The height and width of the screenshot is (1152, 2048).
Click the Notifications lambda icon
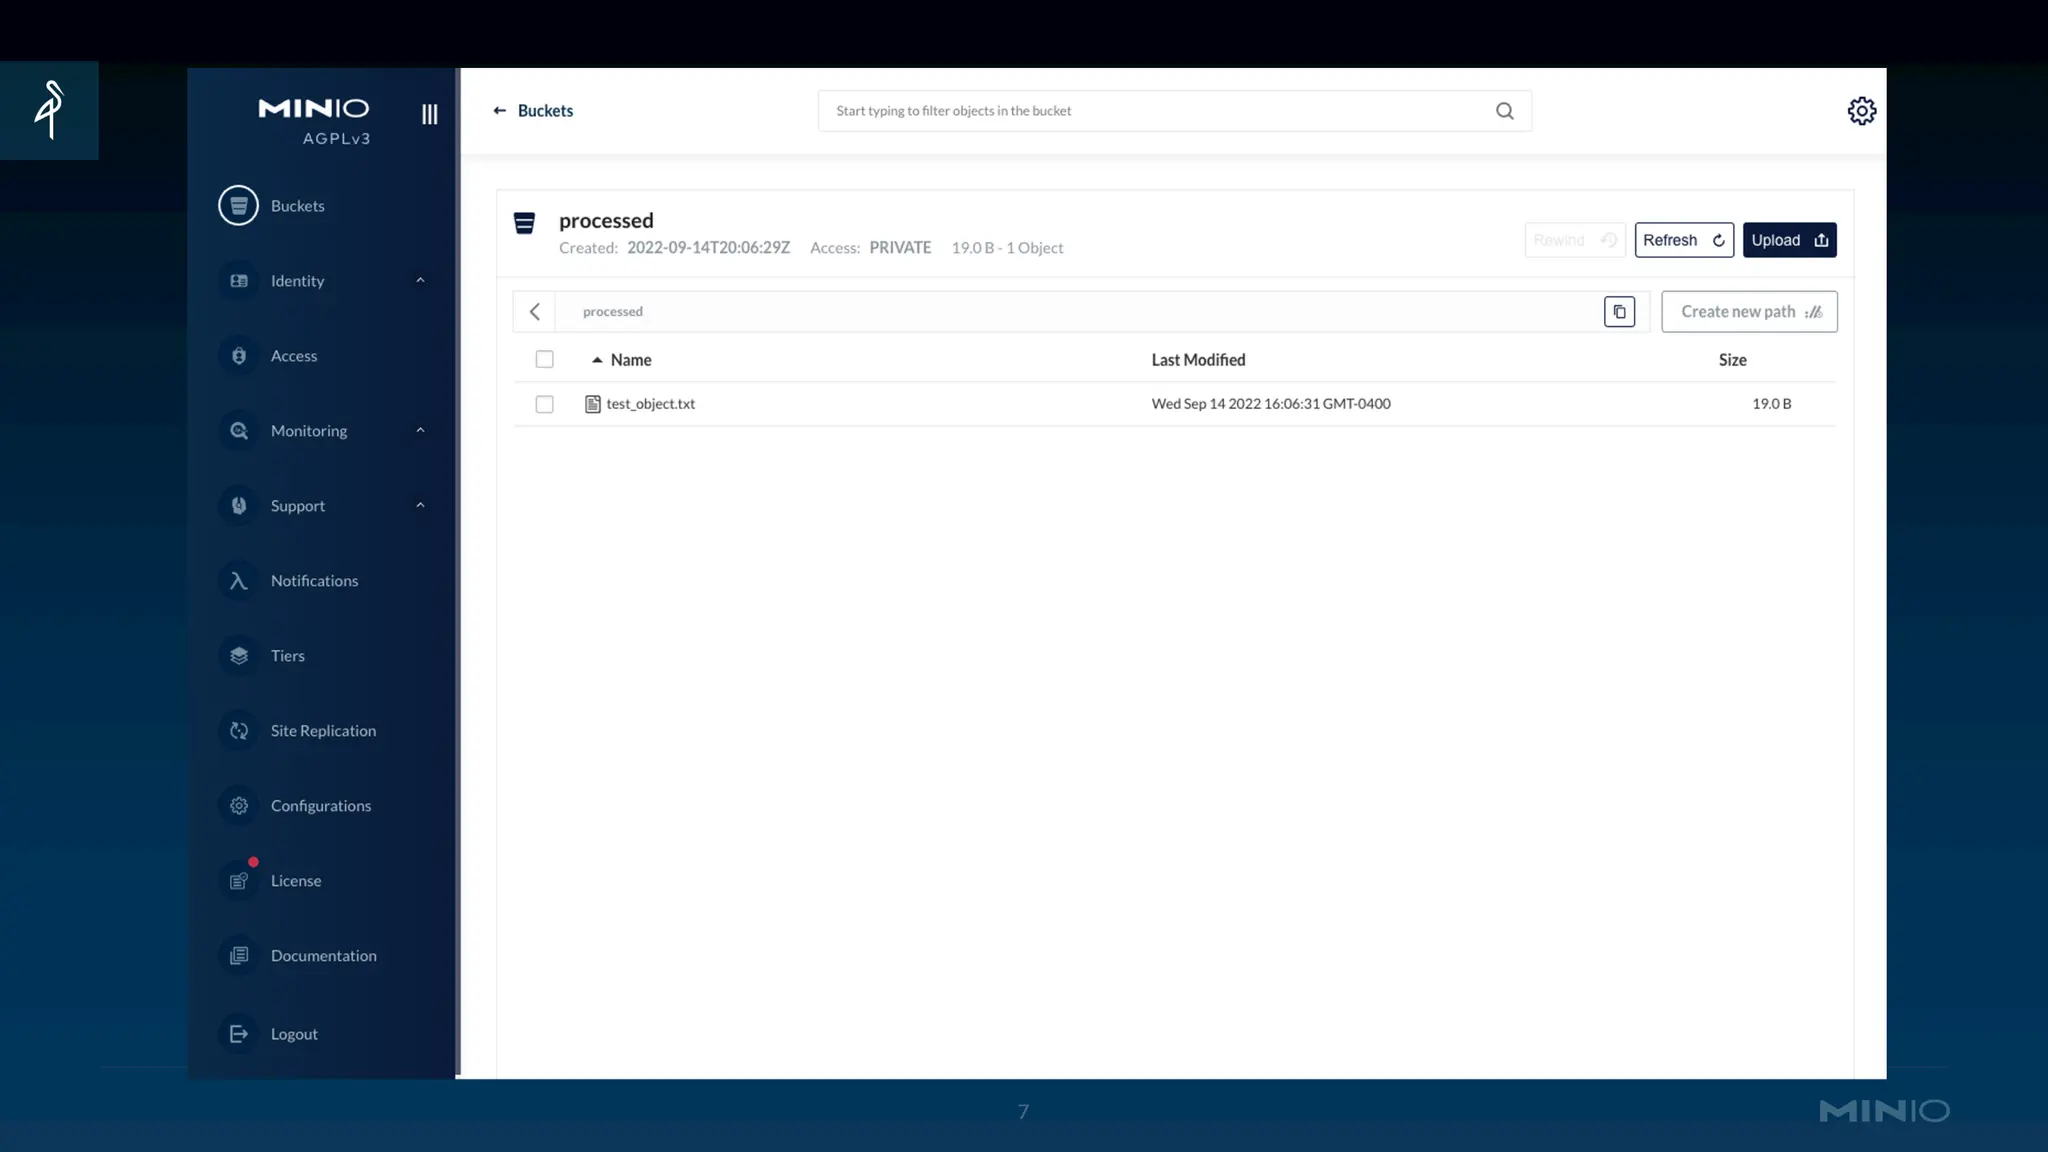pyautogui.click(x=238, y=581)
